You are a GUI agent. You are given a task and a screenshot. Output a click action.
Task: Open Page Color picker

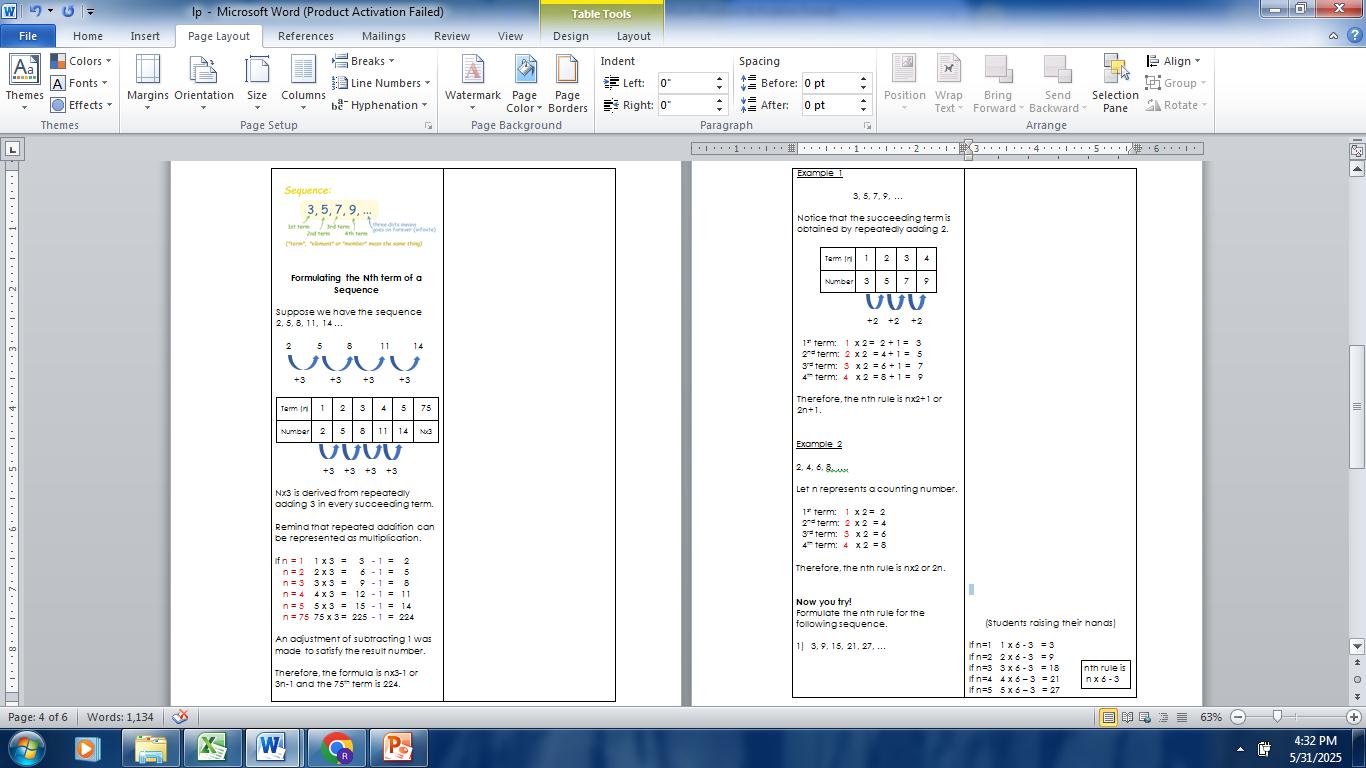[524, 83]
